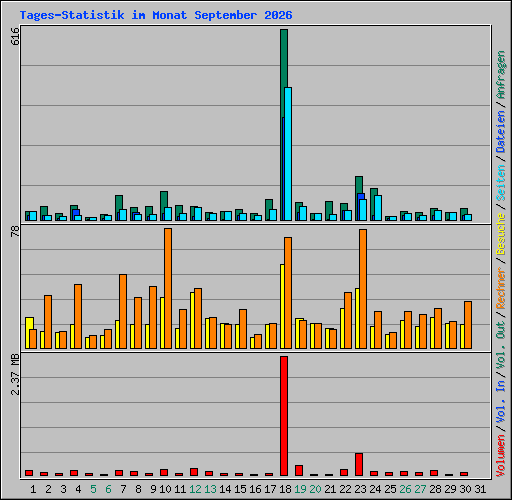Click day label '30' on x-axis
Viewport: 512px width, 500px height.
[x=465, y=489]
